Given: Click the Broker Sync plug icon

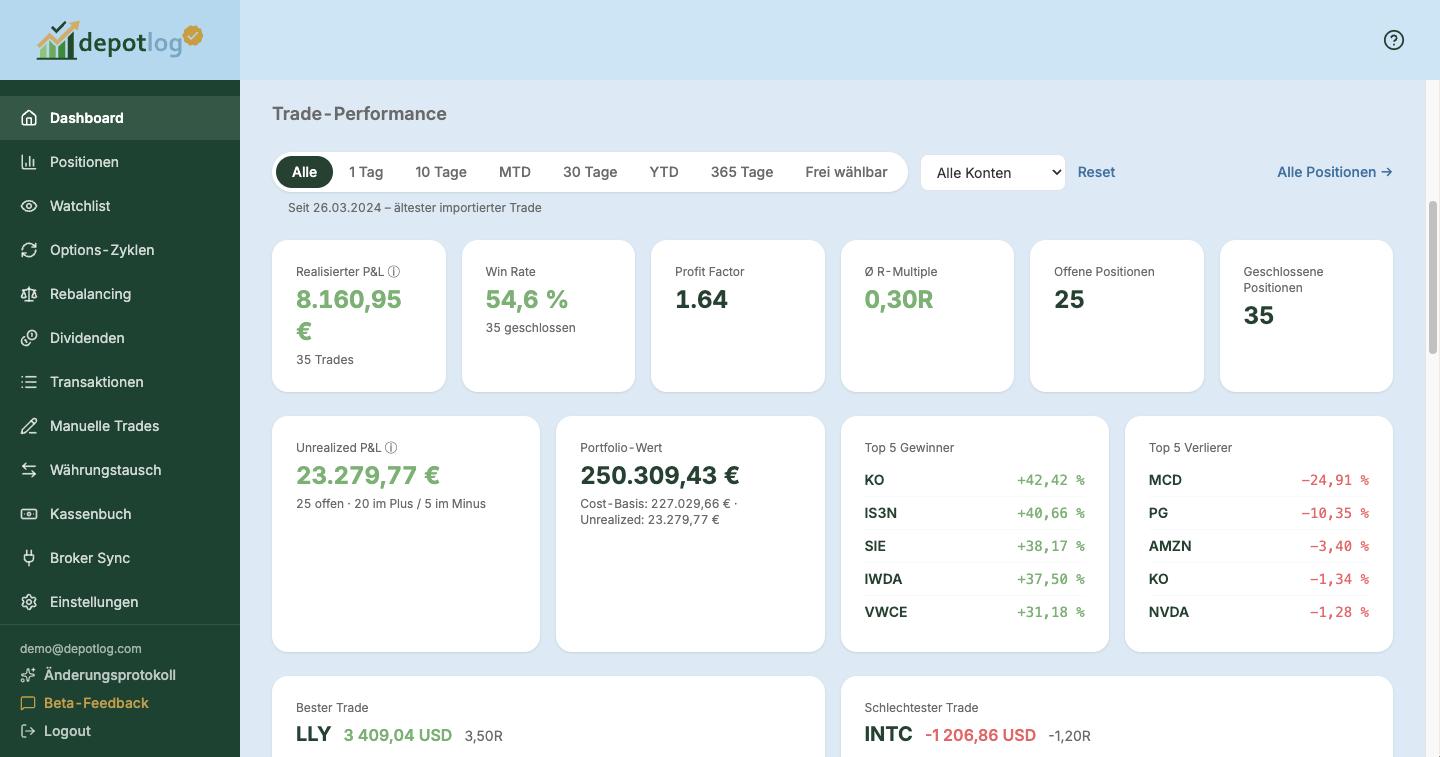Looking at the screenshot, I should point(29,558).
